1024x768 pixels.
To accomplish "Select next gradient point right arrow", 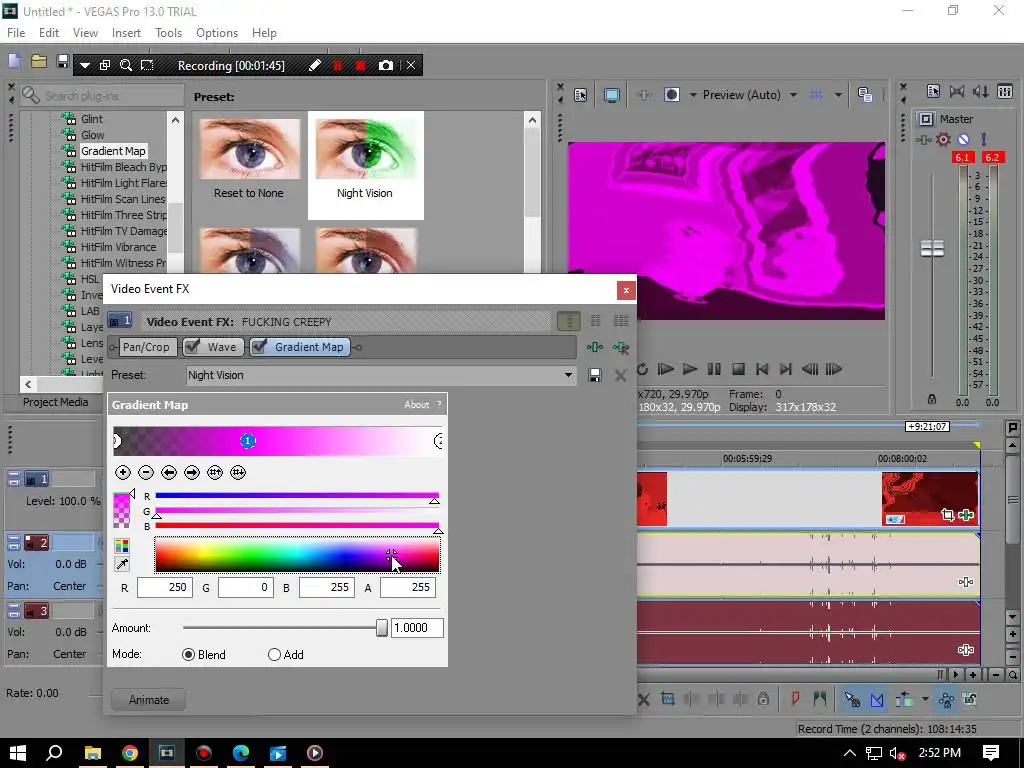I will (x=191, y=472).
